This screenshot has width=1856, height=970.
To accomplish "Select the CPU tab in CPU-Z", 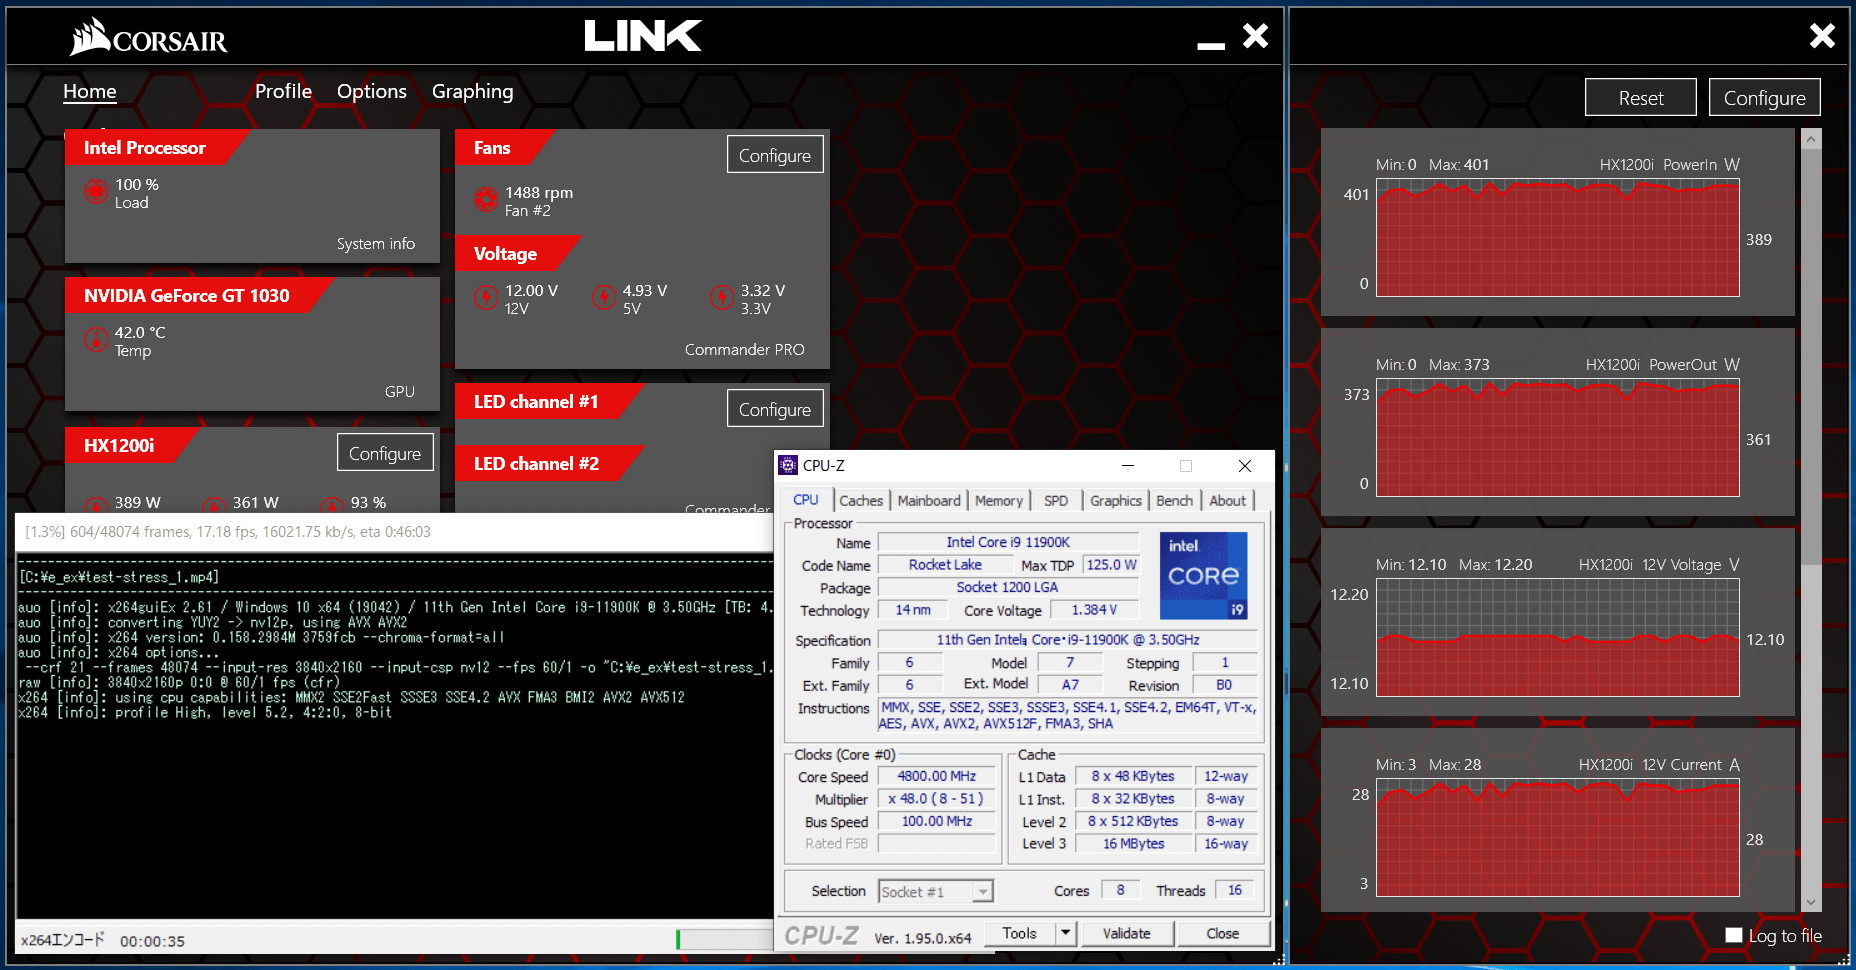I will click(x=806, y=500).
